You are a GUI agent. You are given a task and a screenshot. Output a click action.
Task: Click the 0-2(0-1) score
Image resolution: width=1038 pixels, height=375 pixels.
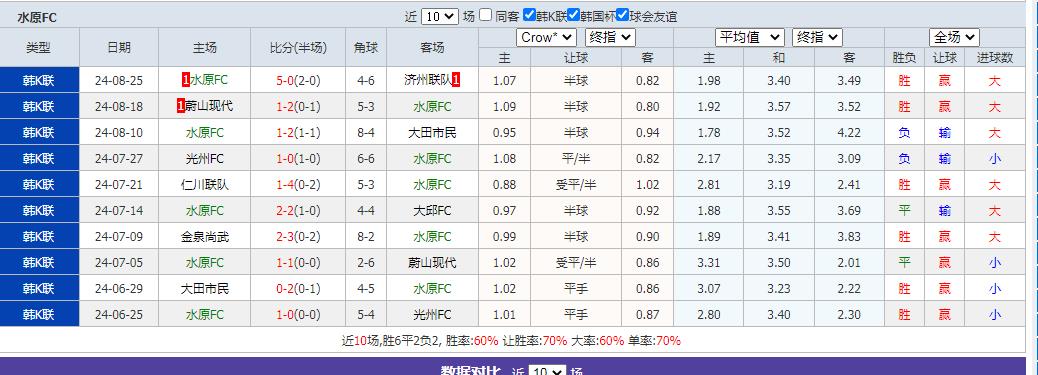click(298, 289)
